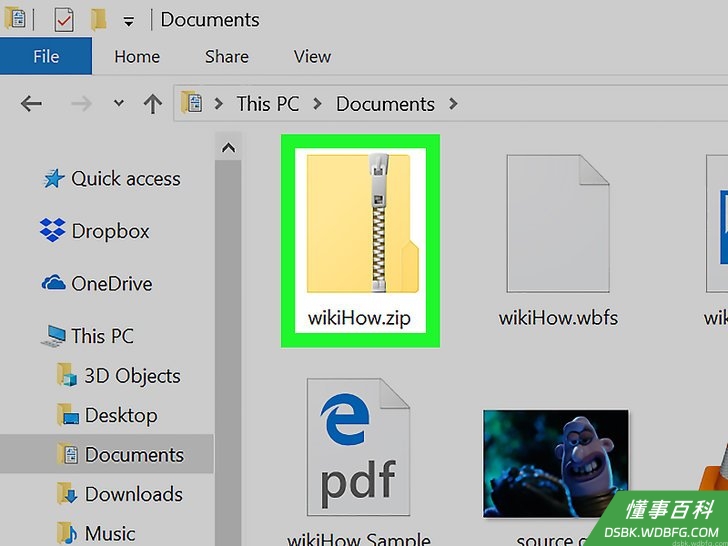This screenshot has width=728, height=546.
Task: Expand the chevron after Documents in address bar
Action: 453,104
